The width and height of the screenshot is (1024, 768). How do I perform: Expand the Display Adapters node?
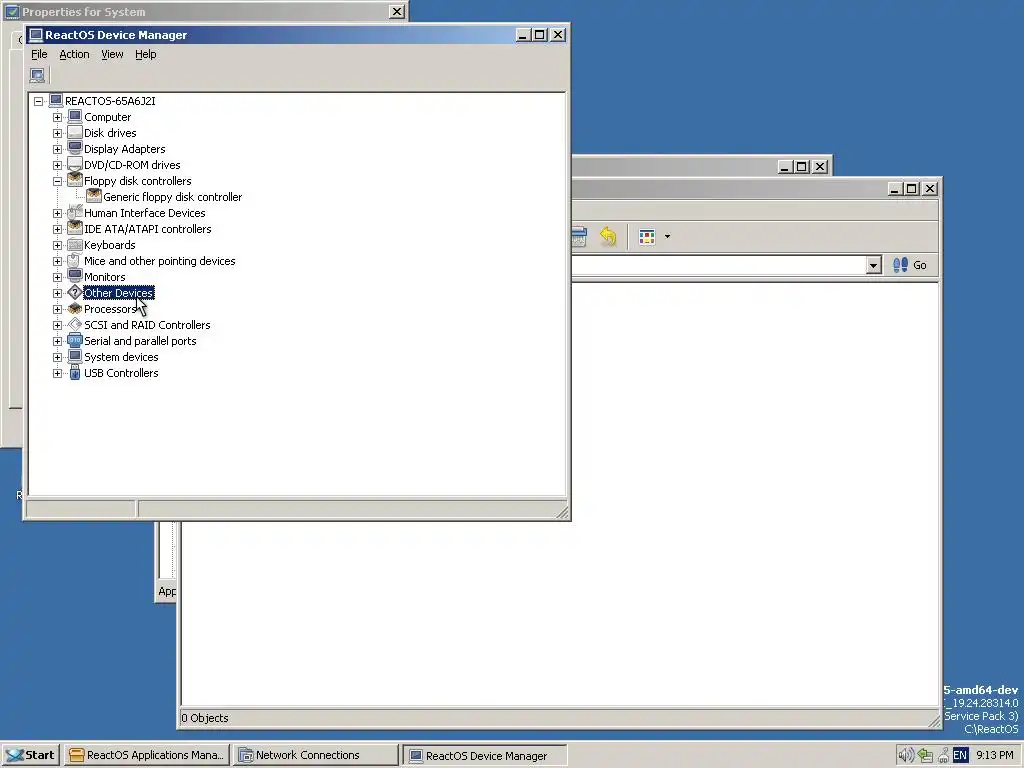click(57, 150)
